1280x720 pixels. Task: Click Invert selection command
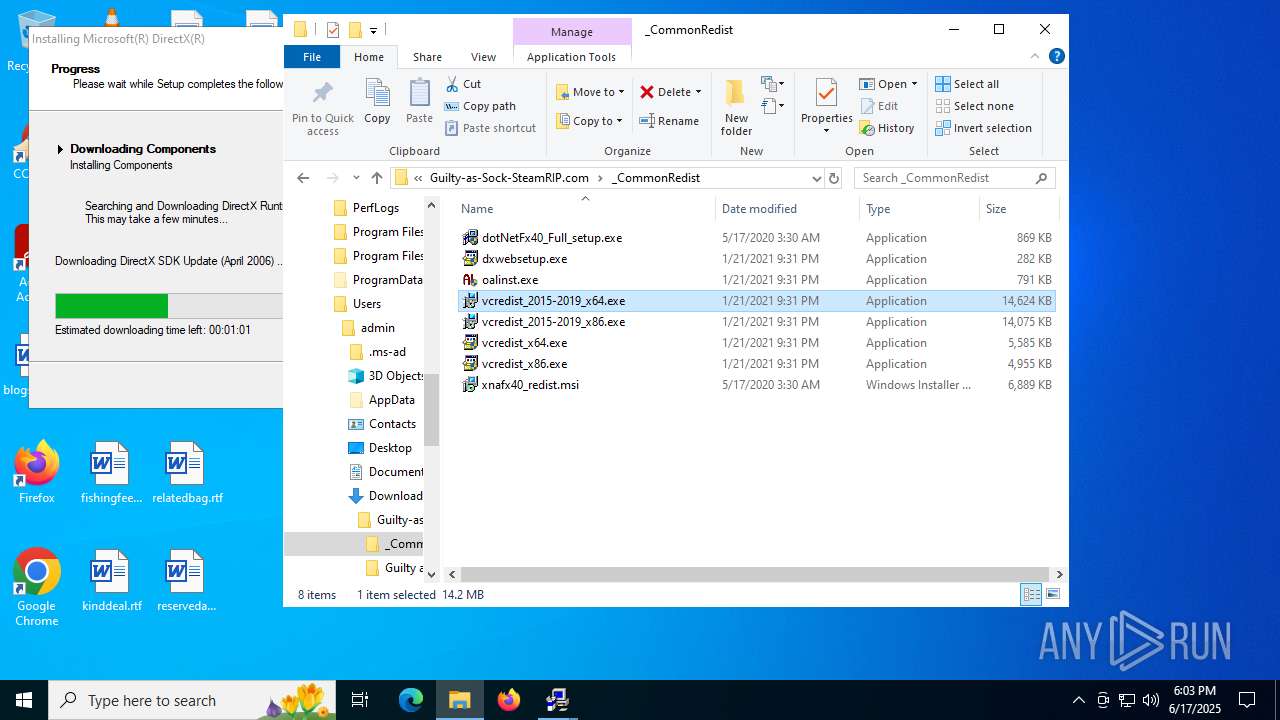tap(983, 128)
